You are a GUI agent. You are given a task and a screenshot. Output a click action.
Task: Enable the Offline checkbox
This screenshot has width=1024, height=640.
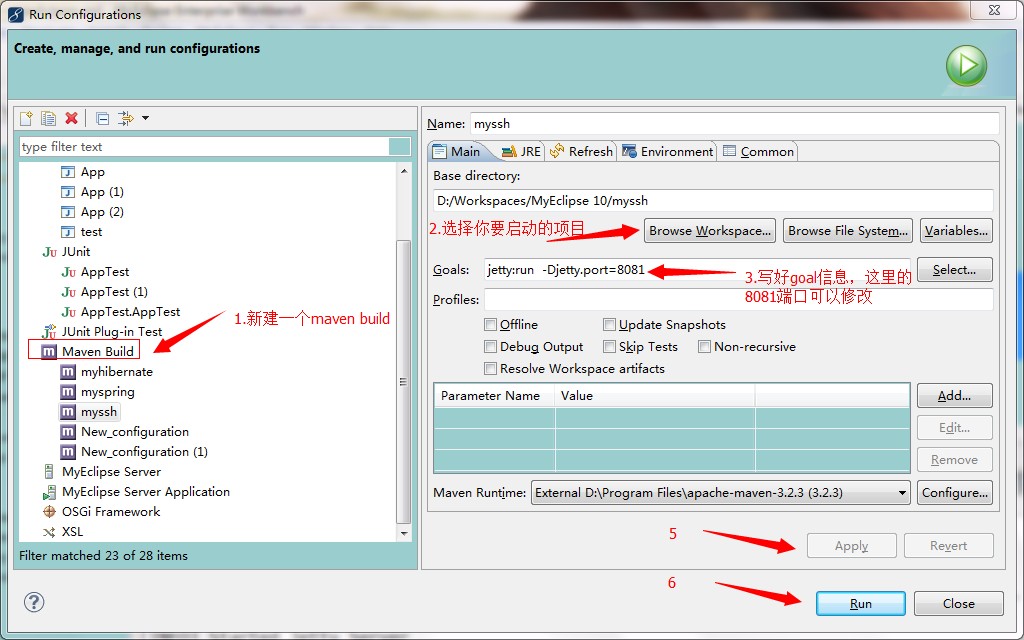pos(490,325)
